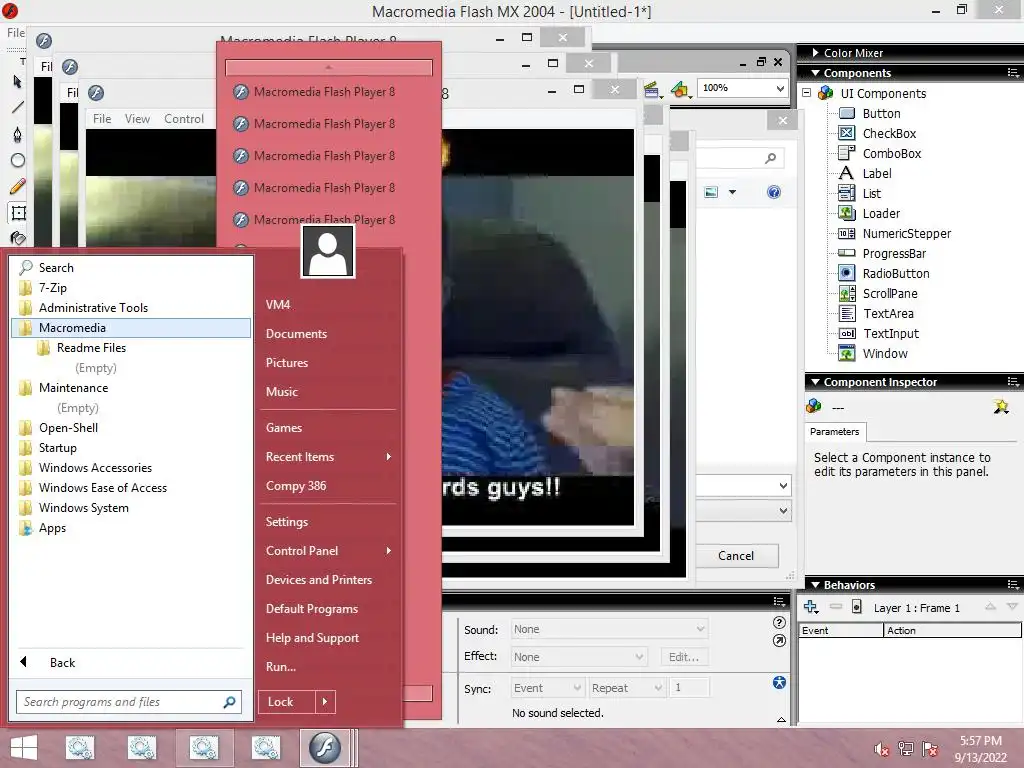Click Back in the Start menu
1024x768 pixels.
63,663
